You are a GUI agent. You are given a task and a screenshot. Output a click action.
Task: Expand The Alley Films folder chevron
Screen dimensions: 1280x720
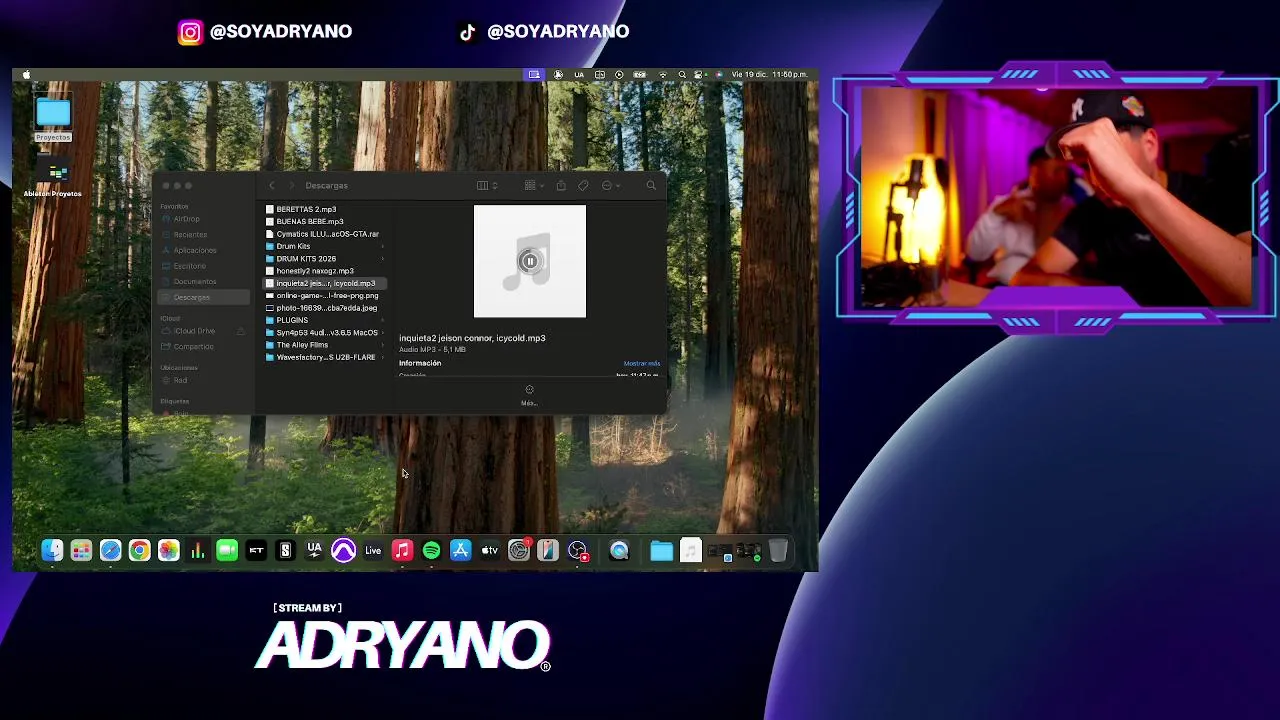click(x=383, y=345)
